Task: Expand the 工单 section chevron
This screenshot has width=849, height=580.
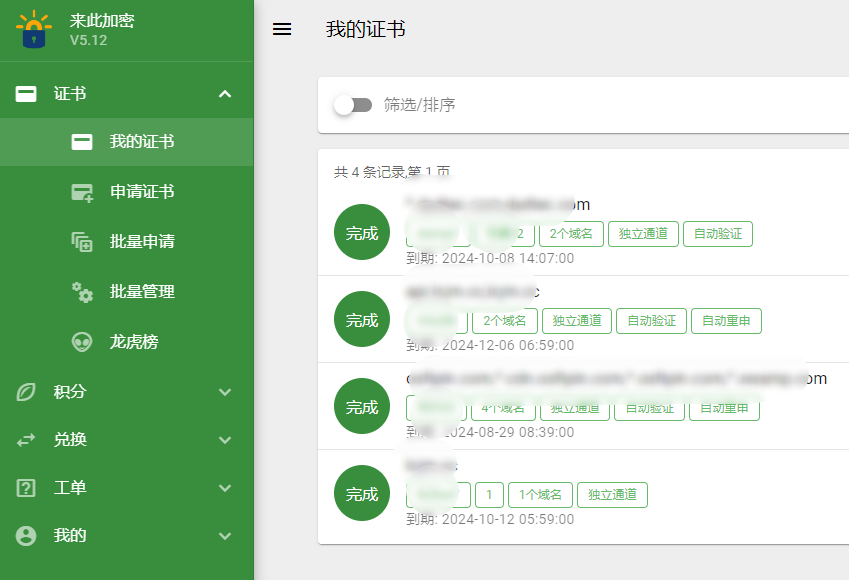Action: pyautogui.click(x=225, y=488)
